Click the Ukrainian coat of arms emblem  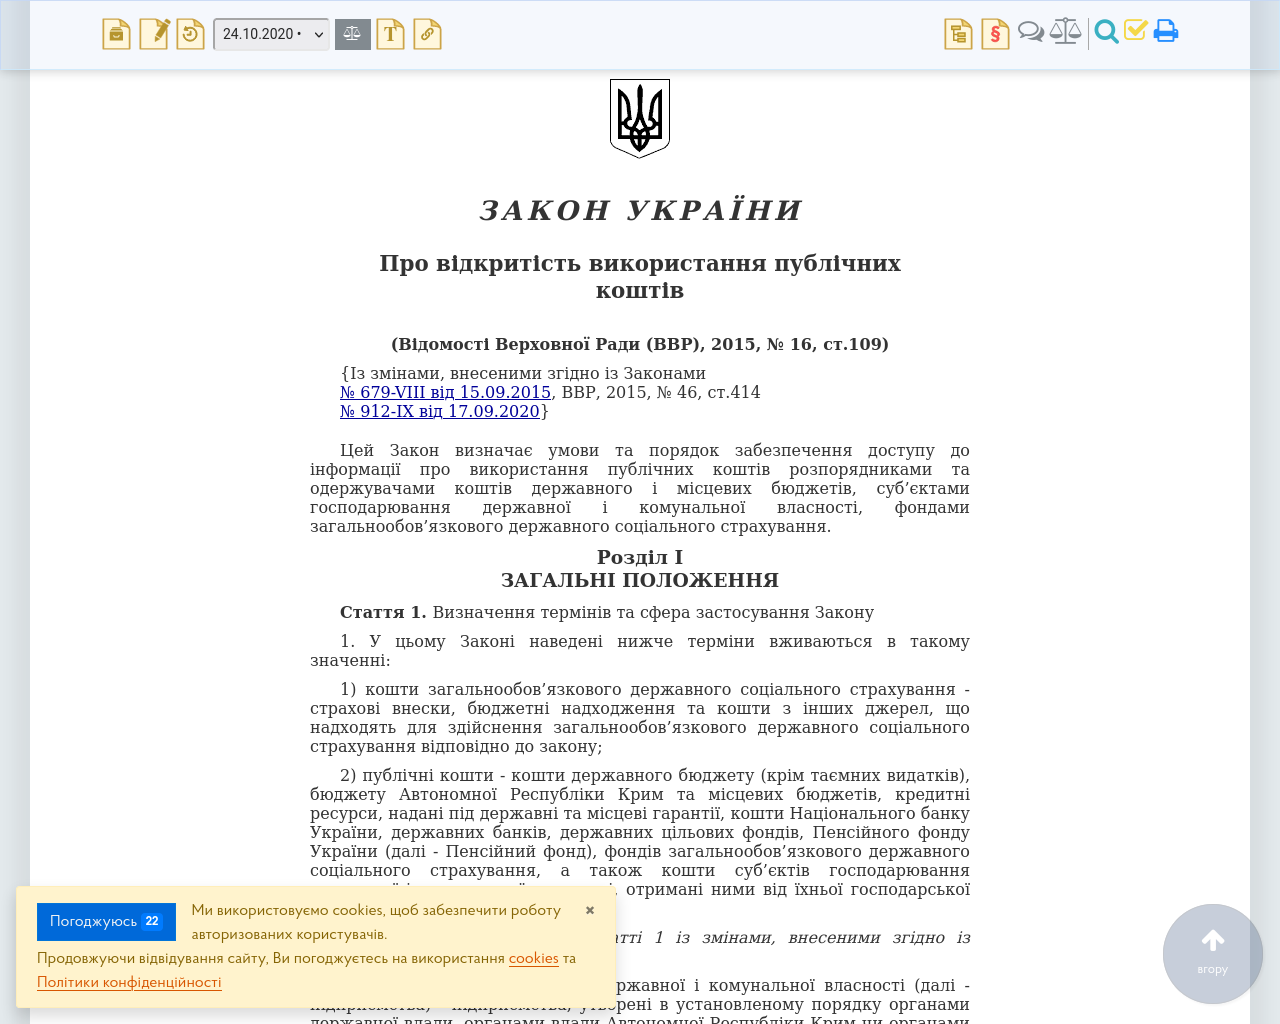[x=640, y=118]
